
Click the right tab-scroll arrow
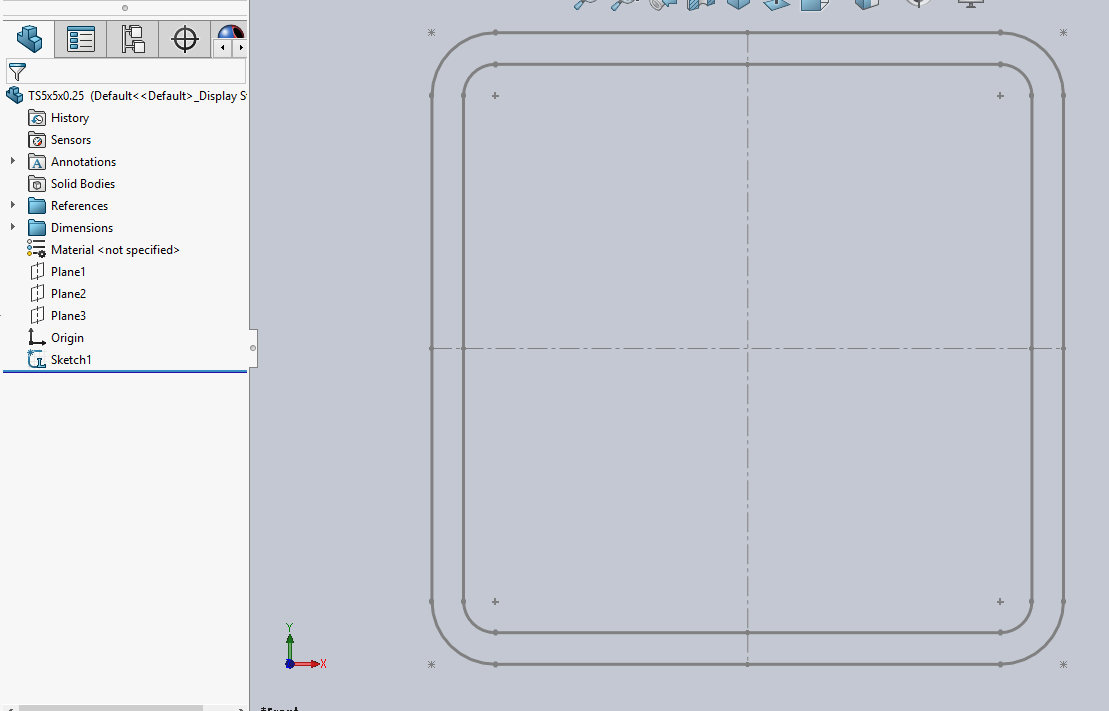[240, 48]
